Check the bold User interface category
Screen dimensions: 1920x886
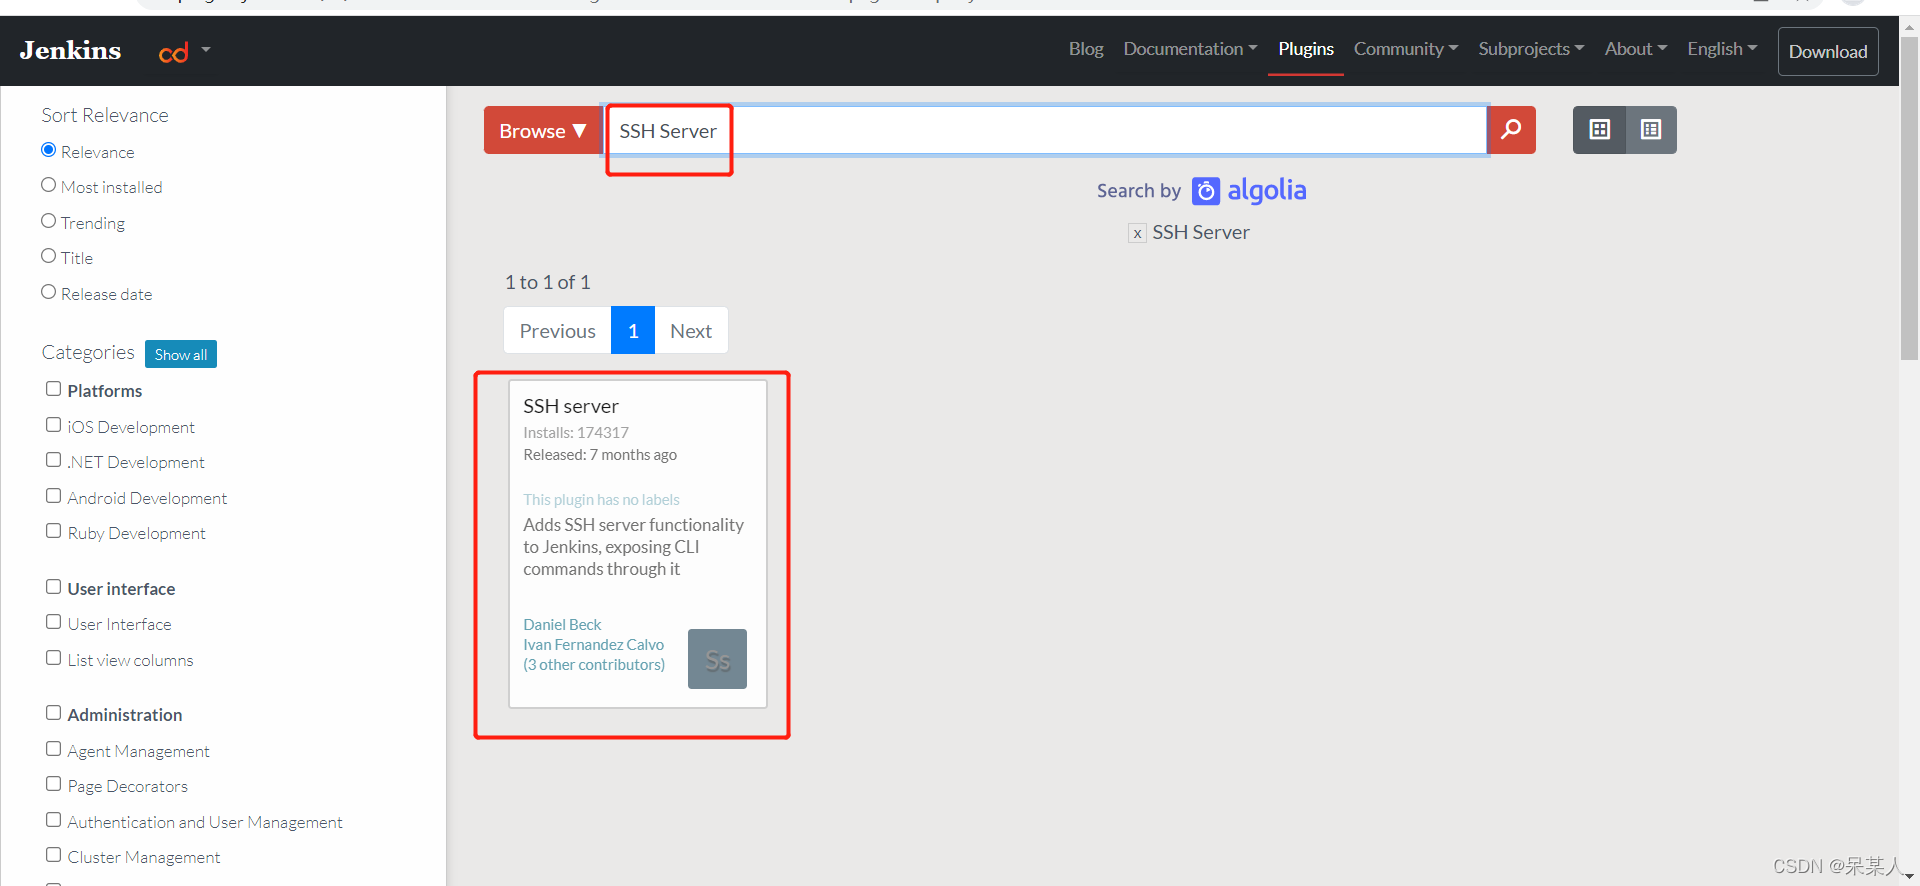click(54, 587)
